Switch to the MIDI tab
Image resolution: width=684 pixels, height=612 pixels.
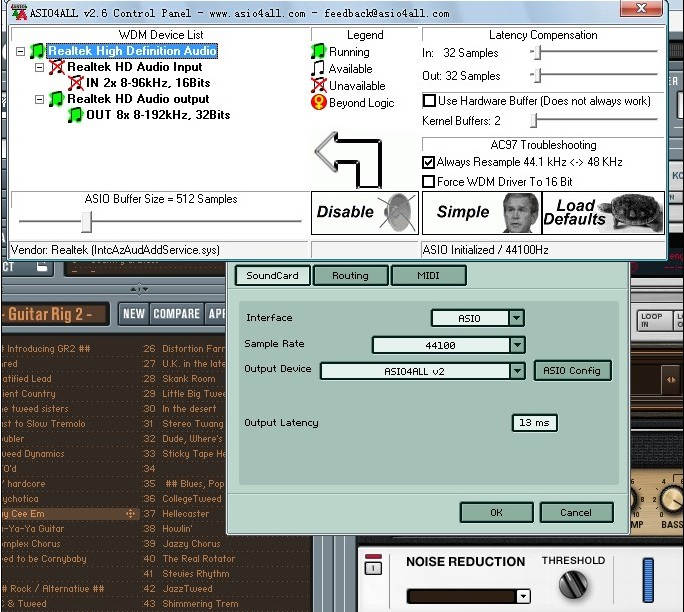click(428, 276)
